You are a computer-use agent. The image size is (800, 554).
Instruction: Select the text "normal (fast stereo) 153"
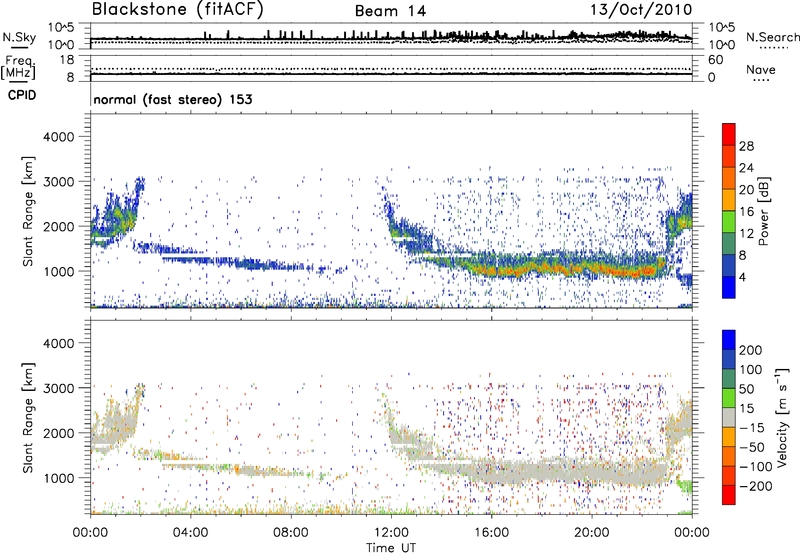[x=173, y=99]
